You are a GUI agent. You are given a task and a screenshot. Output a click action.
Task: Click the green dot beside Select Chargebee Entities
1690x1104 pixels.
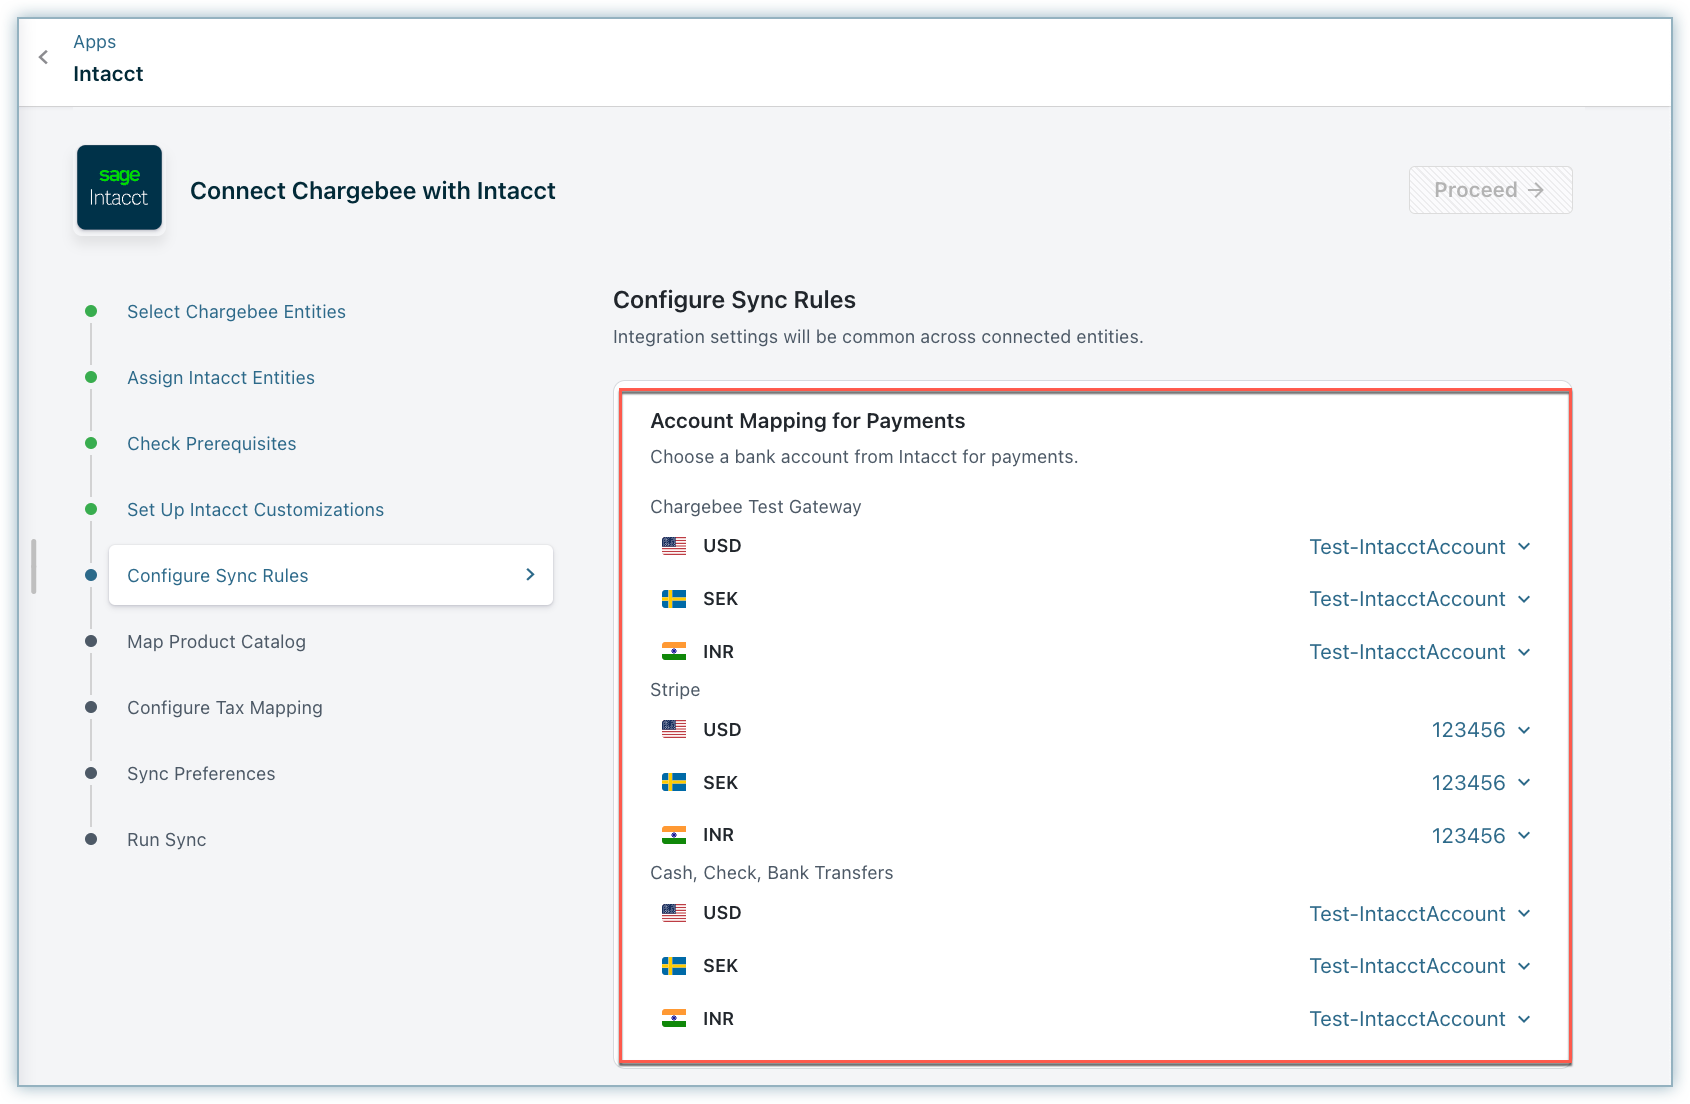tap(91, 311)
